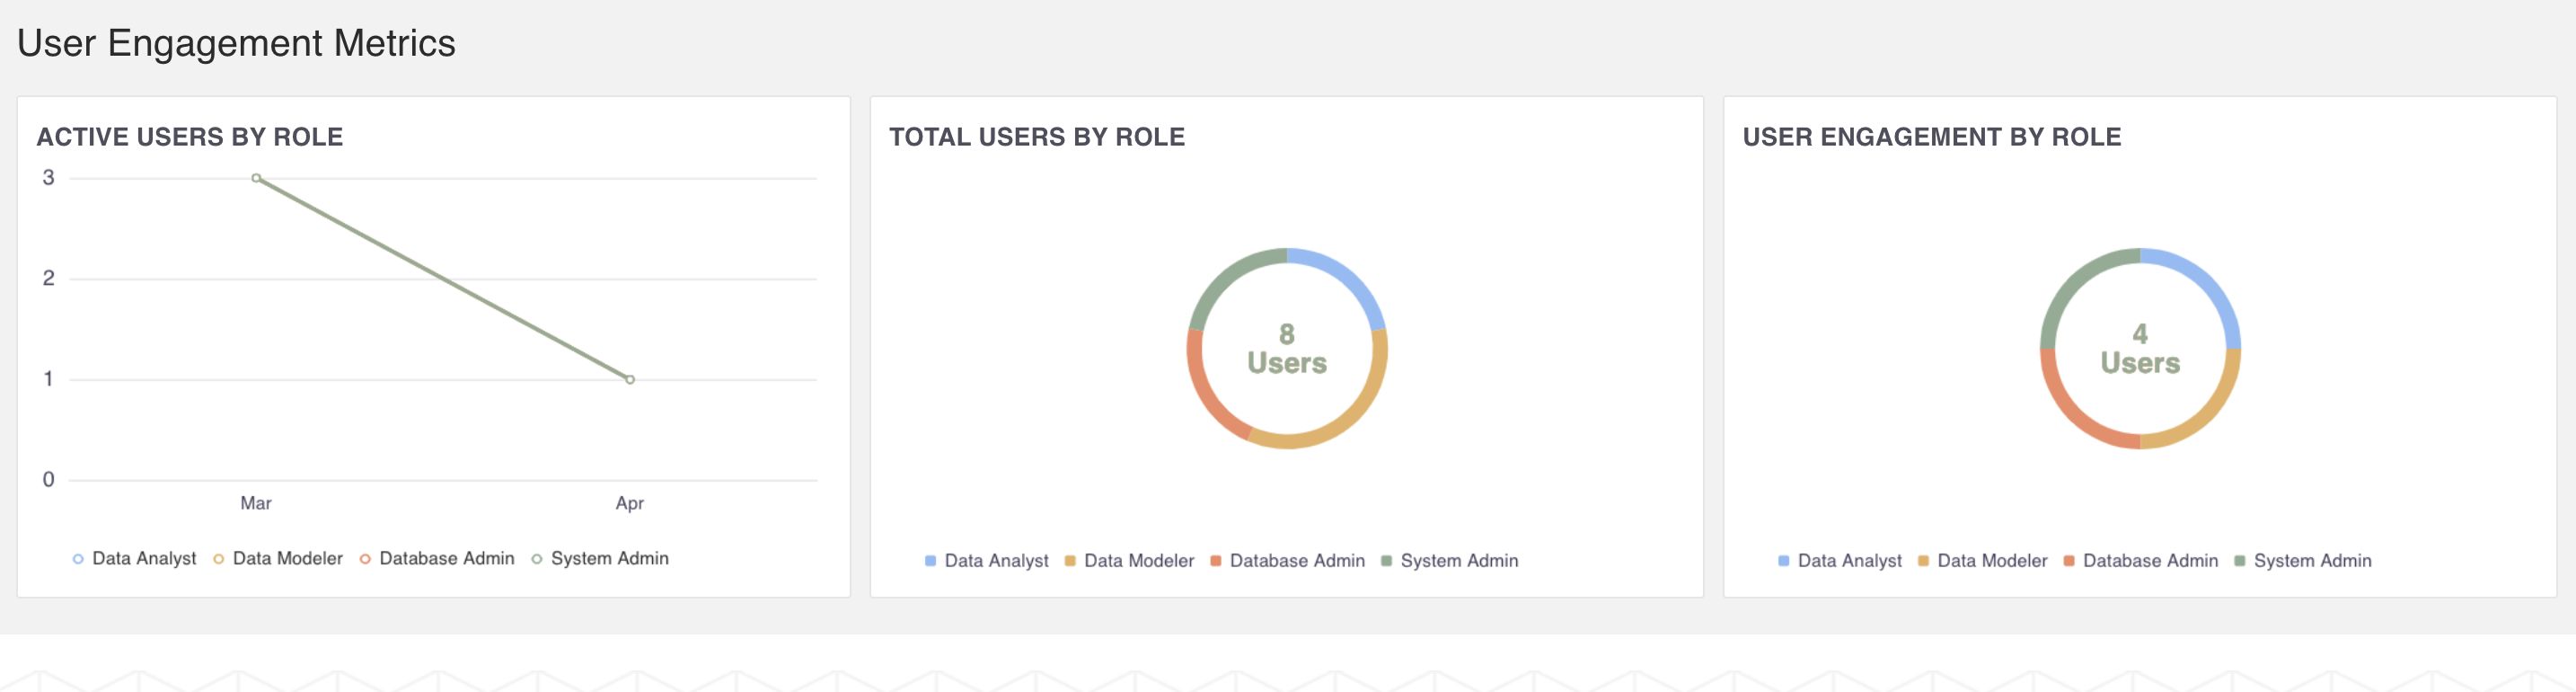Click the y-axis value '1'
The width and height of the screenshot is (2576, 692).
pyautogui.click(x=48, y=379)
